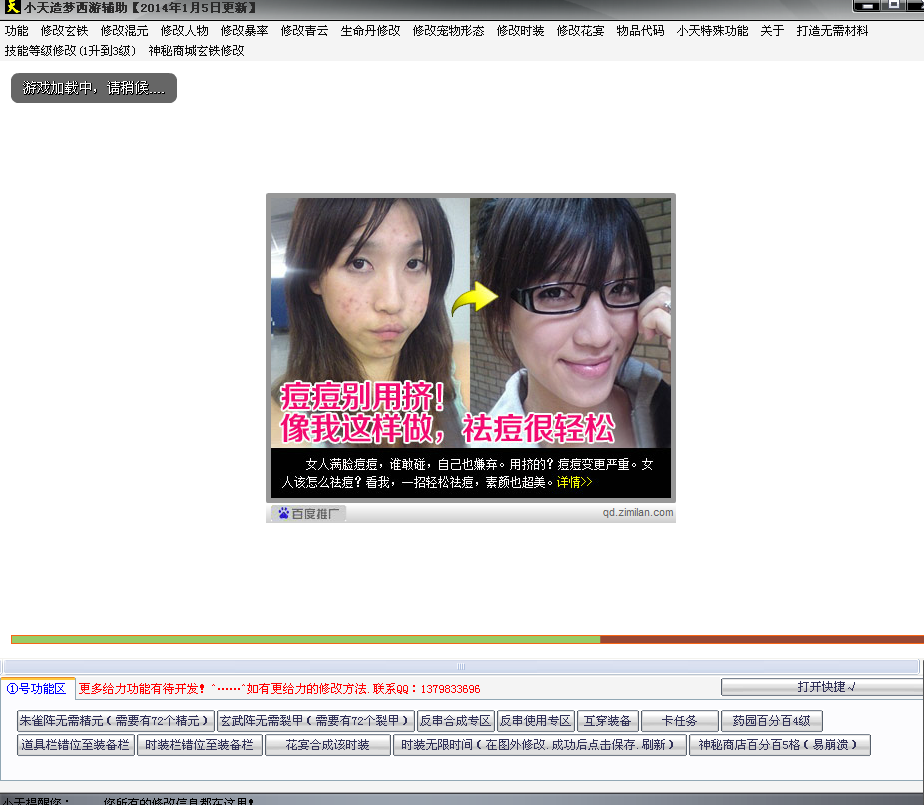Click the app logo icon in title bar
This screenshot has height=805, width=924.
12,7
